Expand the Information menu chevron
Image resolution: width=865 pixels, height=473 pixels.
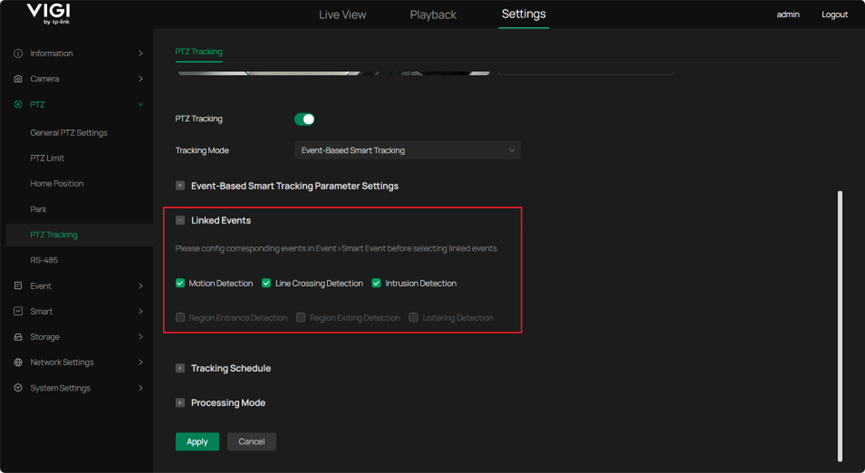(141, 54)
